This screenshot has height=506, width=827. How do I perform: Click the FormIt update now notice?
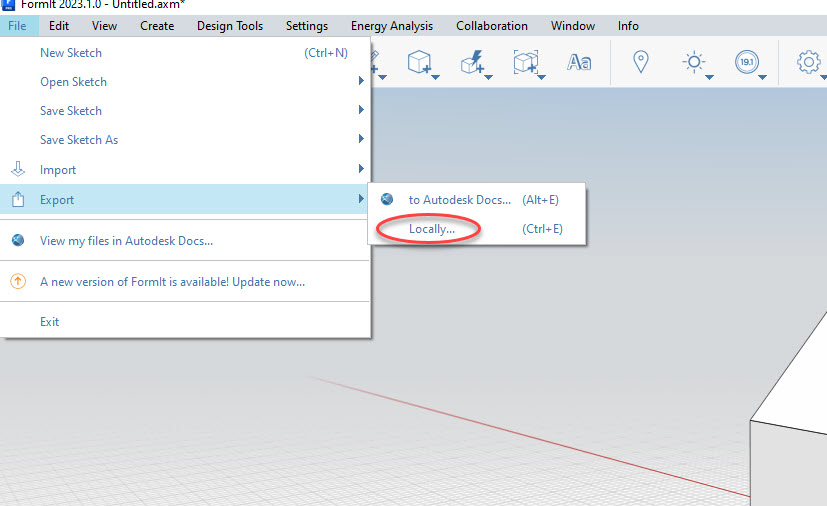[x=185, y=282]
